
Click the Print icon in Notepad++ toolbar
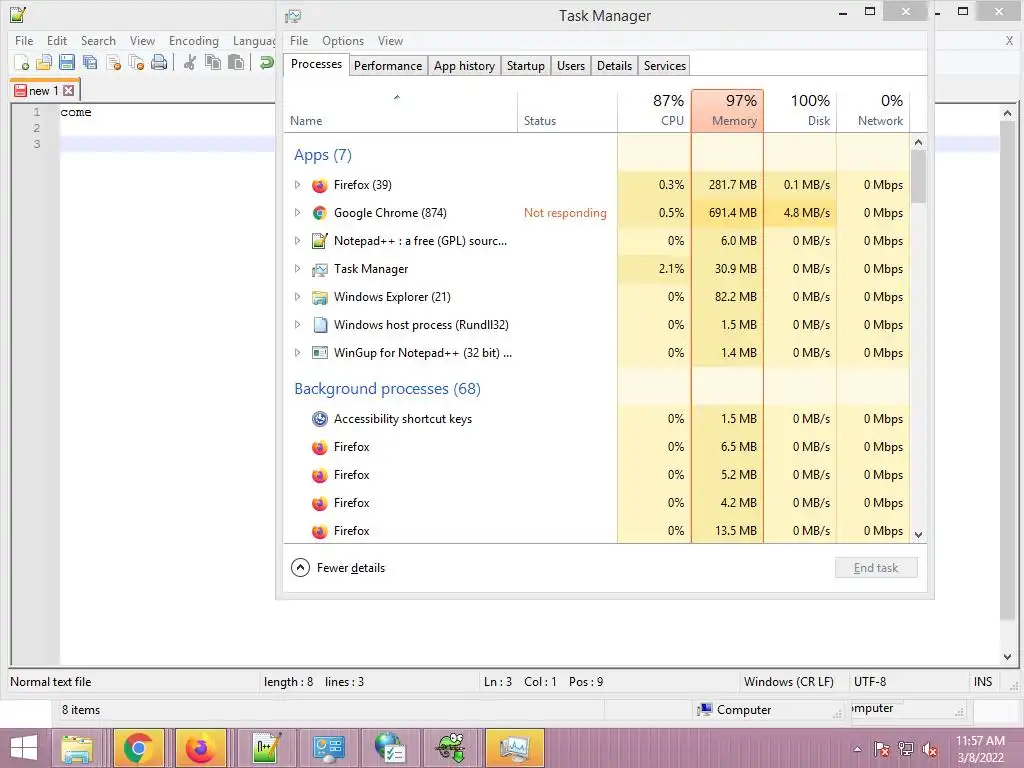pos(159,63)
